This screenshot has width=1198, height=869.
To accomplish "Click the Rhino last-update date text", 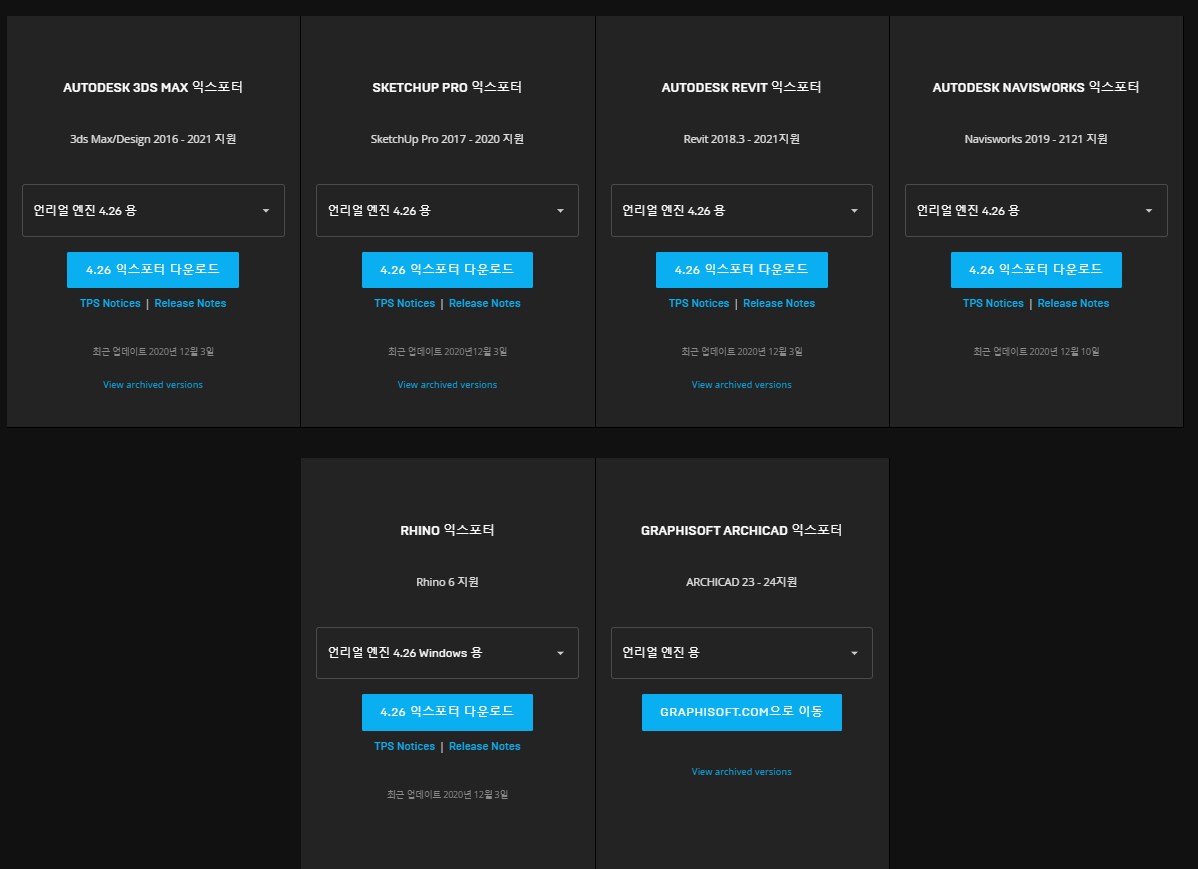I will point(447,795).
